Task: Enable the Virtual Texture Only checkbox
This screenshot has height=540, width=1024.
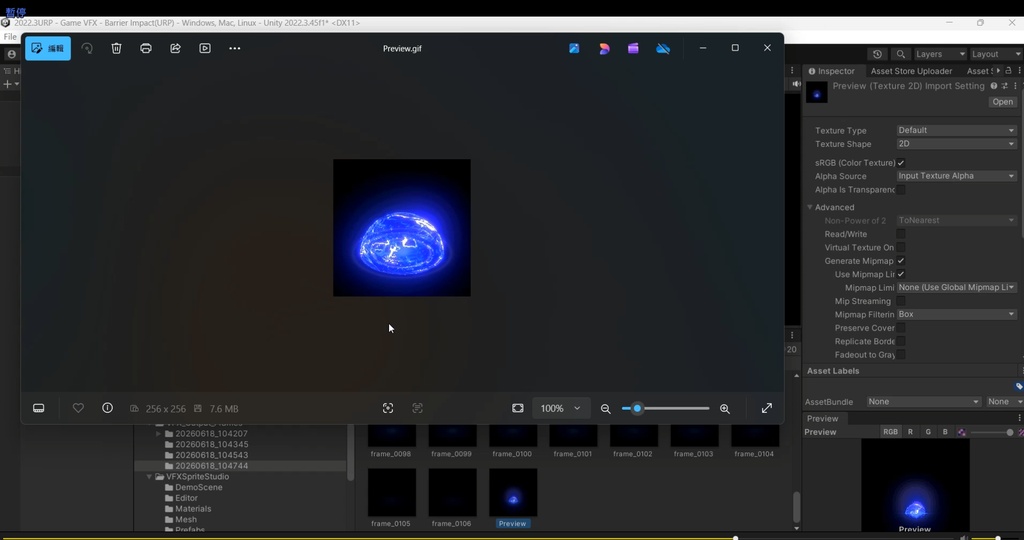Action: [901, 247]
